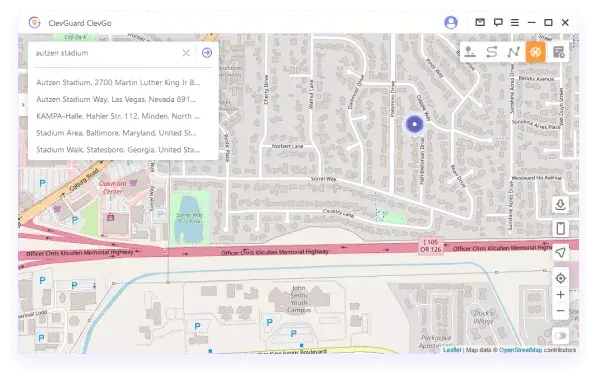Open the OpenStreetMap attribution link
The image size is (597, 380).
520,350
